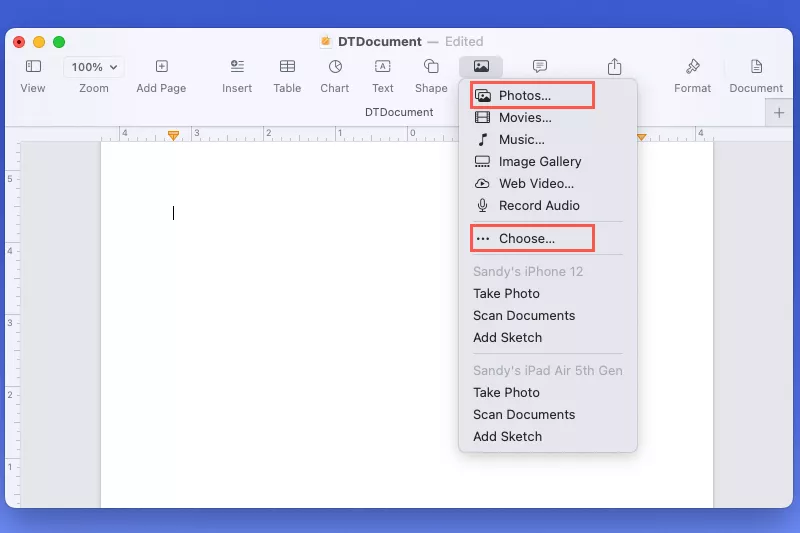
Task: Choose Movies... from the media menu
Action: (x=548, y=117)
